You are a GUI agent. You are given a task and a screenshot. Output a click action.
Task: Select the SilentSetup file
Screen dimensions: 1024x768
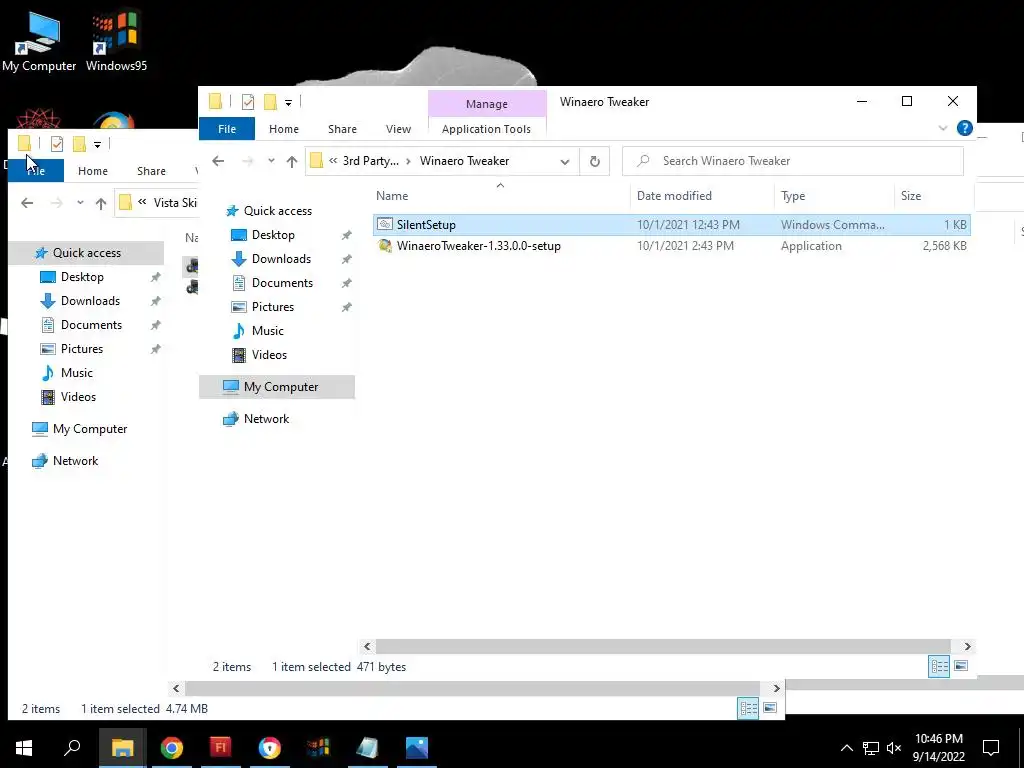click(671, 225)
